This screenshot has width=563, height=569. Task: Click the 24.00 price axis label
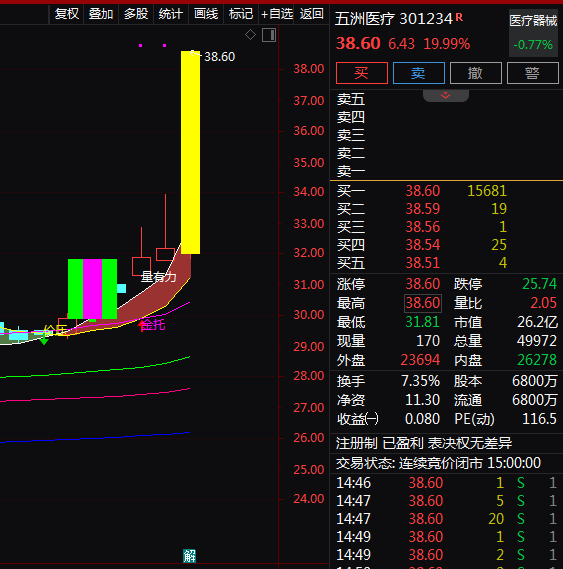(x=309, y=499)
